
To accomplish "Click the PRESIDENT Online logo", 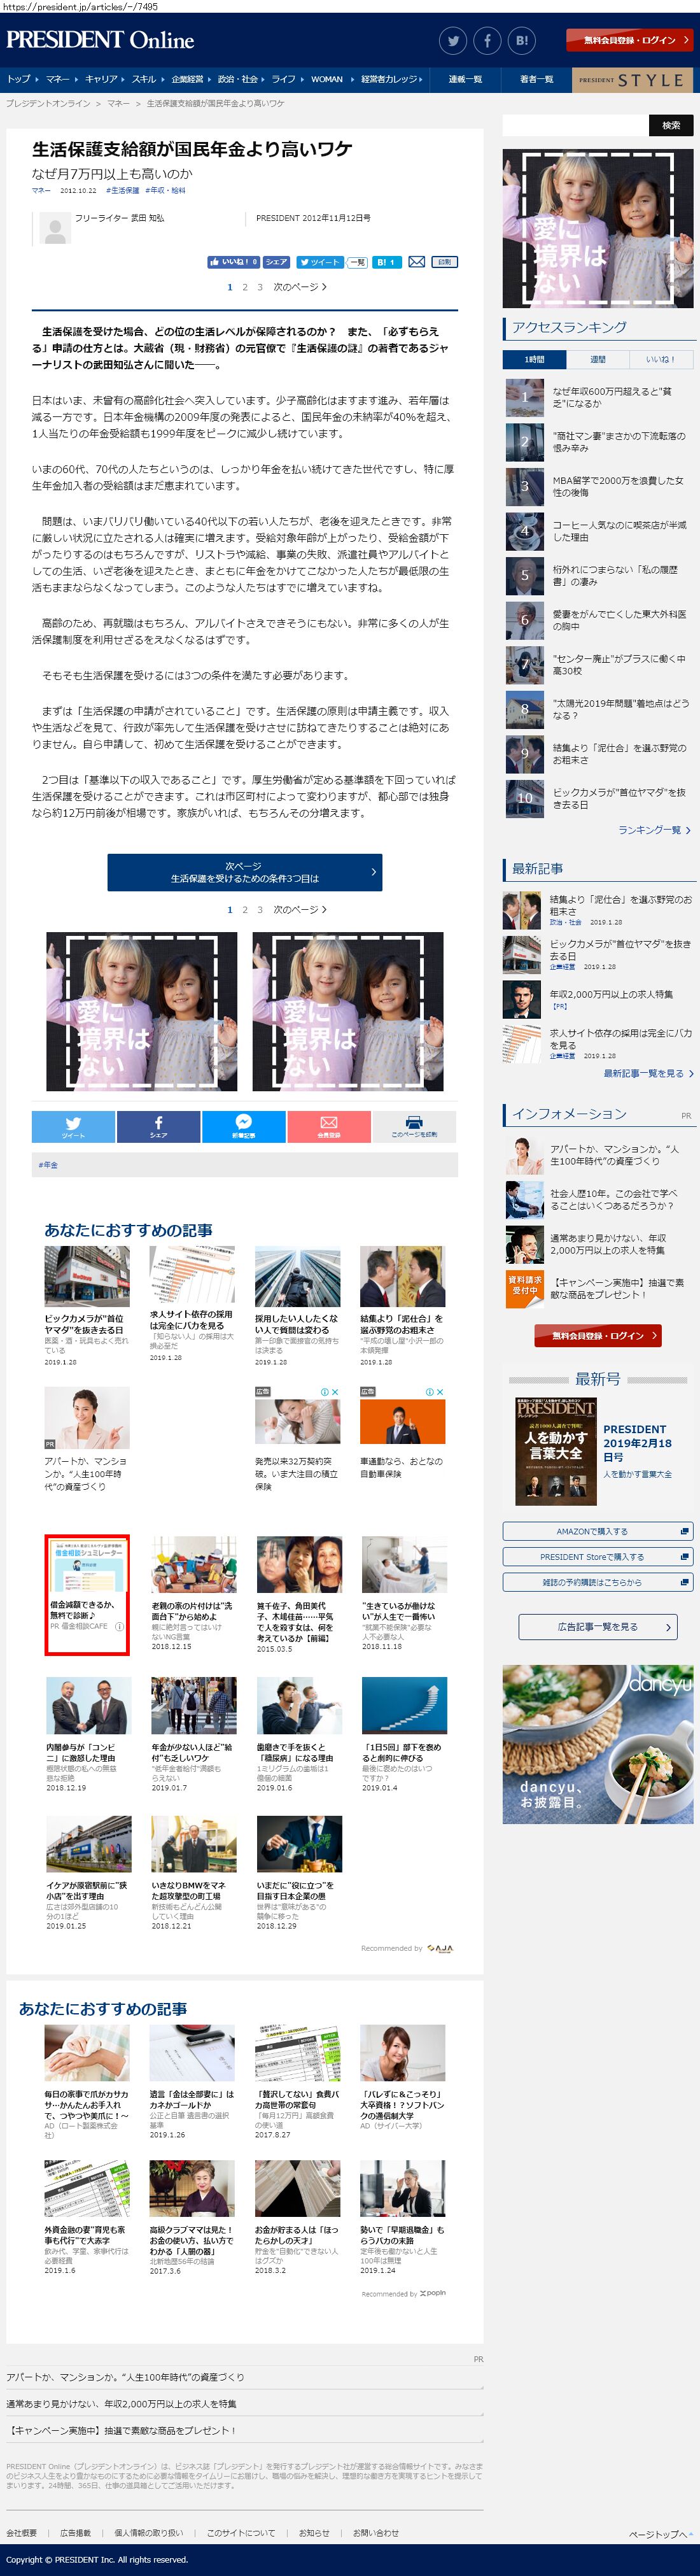I will pos(100,40).
